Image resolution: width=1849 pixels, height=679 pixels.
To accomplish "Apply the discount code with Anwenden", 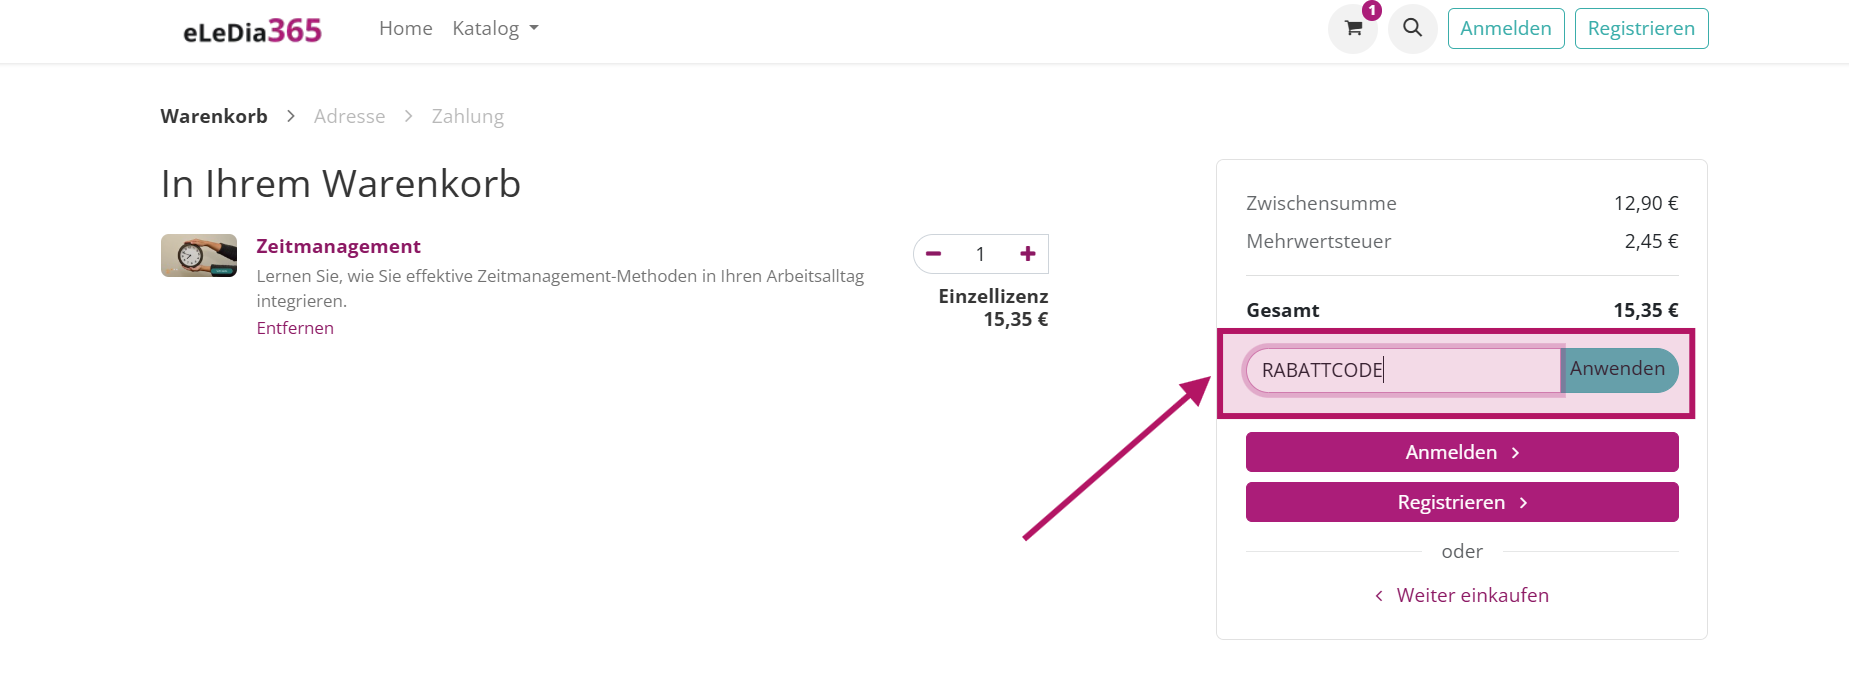I will (1620, 370).
